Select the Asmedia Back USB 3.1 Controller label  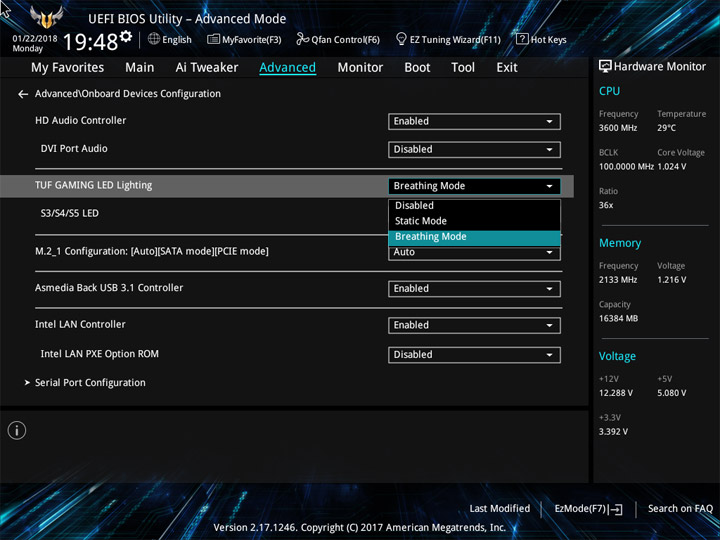coord(109,288)
